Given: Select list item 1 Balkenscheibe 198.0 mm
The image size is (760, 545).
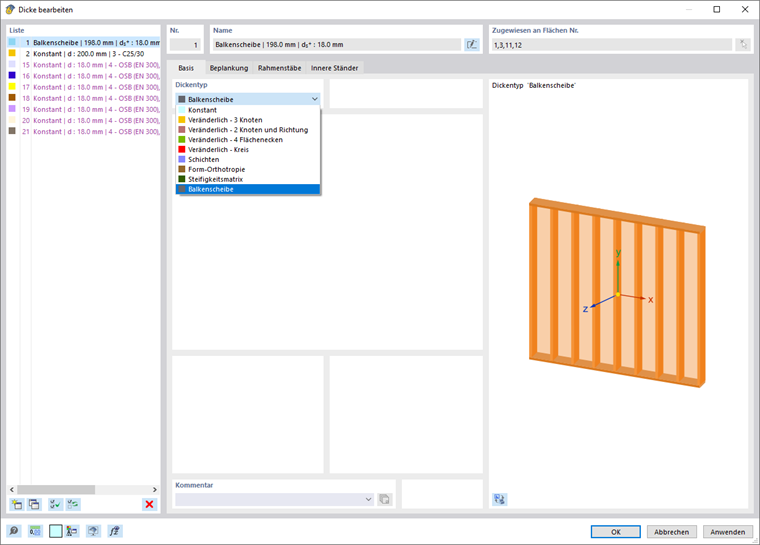Looking at the screenshot, I should 84,43.
